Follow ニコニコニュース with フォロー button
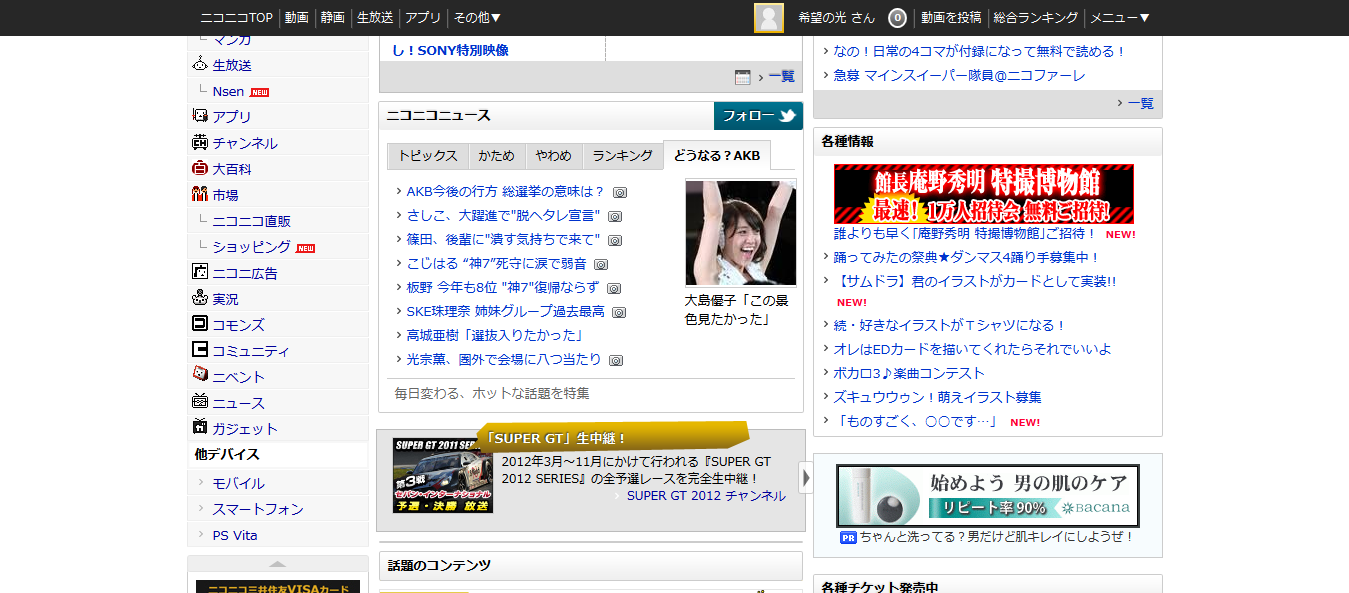The width and height of the screenshot is (1349, 593). pos(759,116)
